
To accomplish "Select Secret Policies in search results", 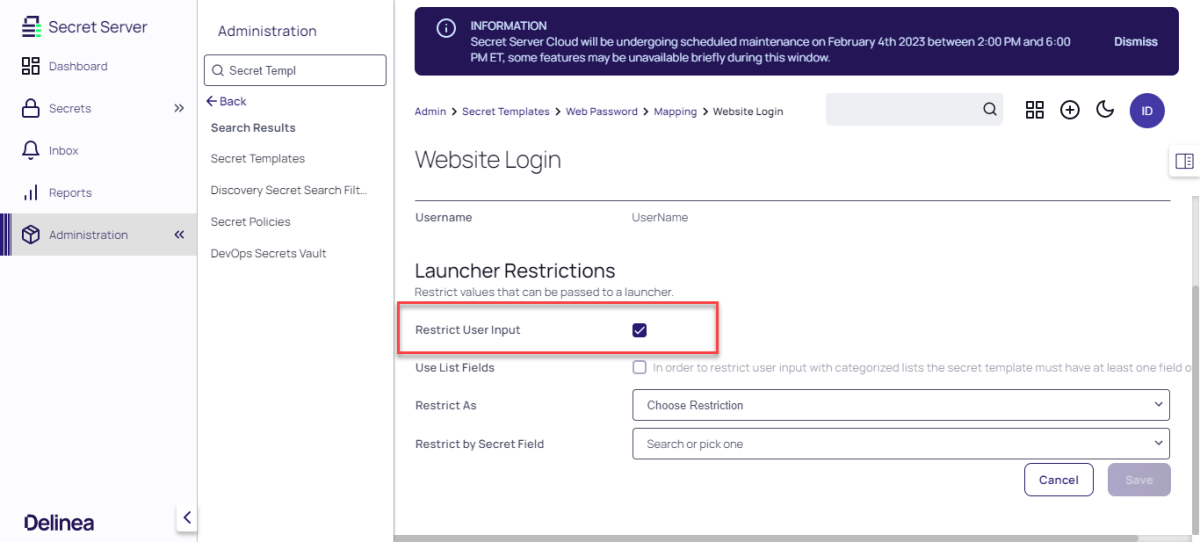I will (x=250, y=222).
